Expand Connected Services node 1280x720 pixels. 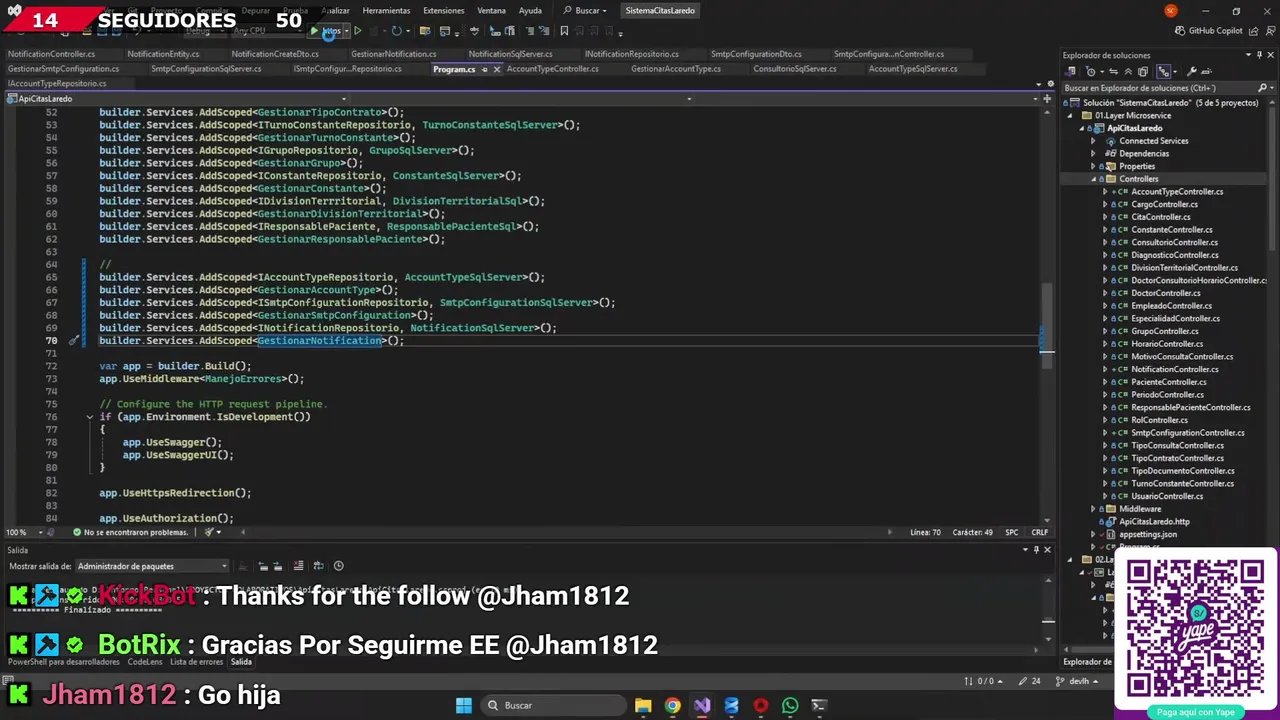pyautogui.click(x=1093, y=141)
